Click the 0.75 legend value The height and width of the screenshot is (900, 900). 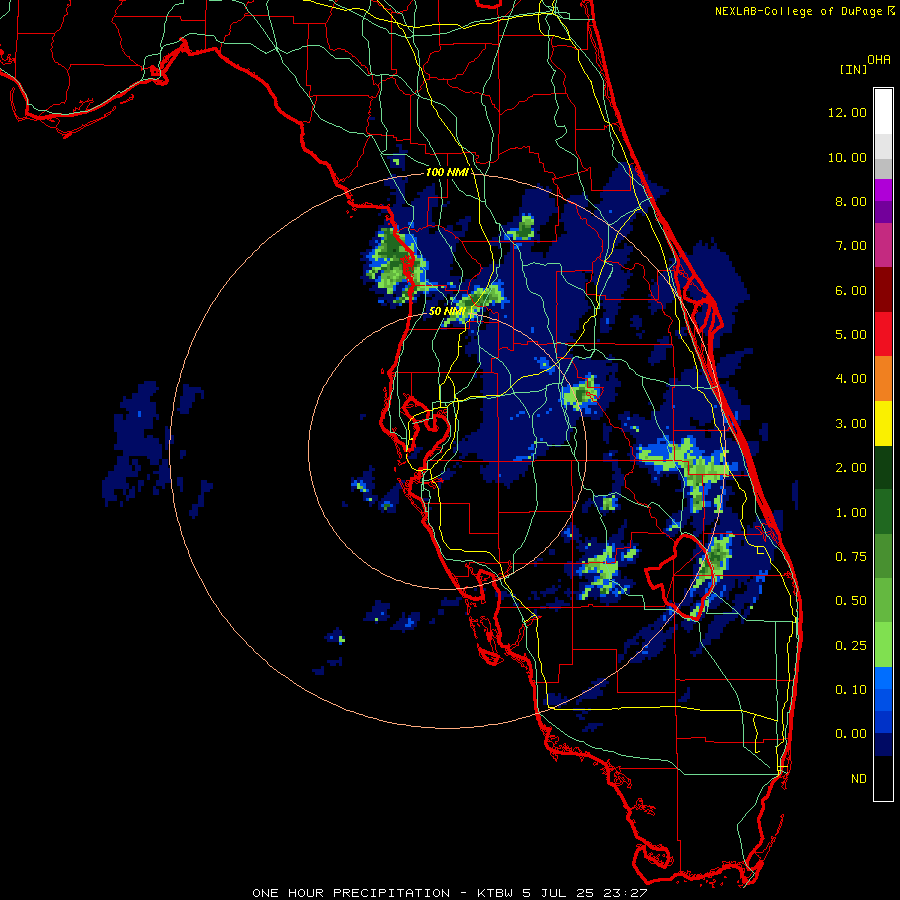[851, 557]
